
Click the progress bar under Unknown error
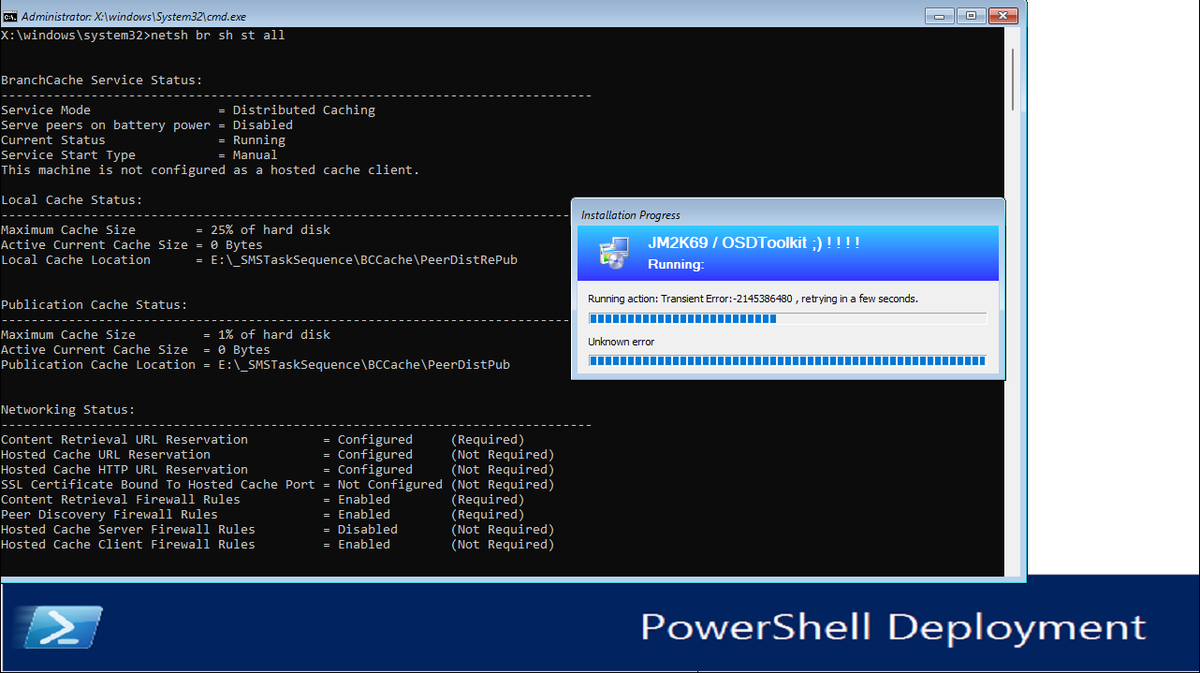point(788,361)
